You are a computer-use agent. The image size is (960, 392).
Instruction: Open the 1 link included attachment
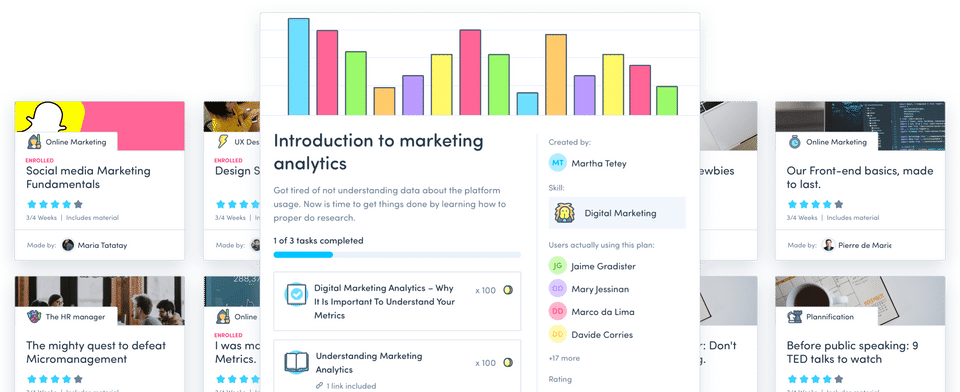pyautogui.click(x=346, y=386)
